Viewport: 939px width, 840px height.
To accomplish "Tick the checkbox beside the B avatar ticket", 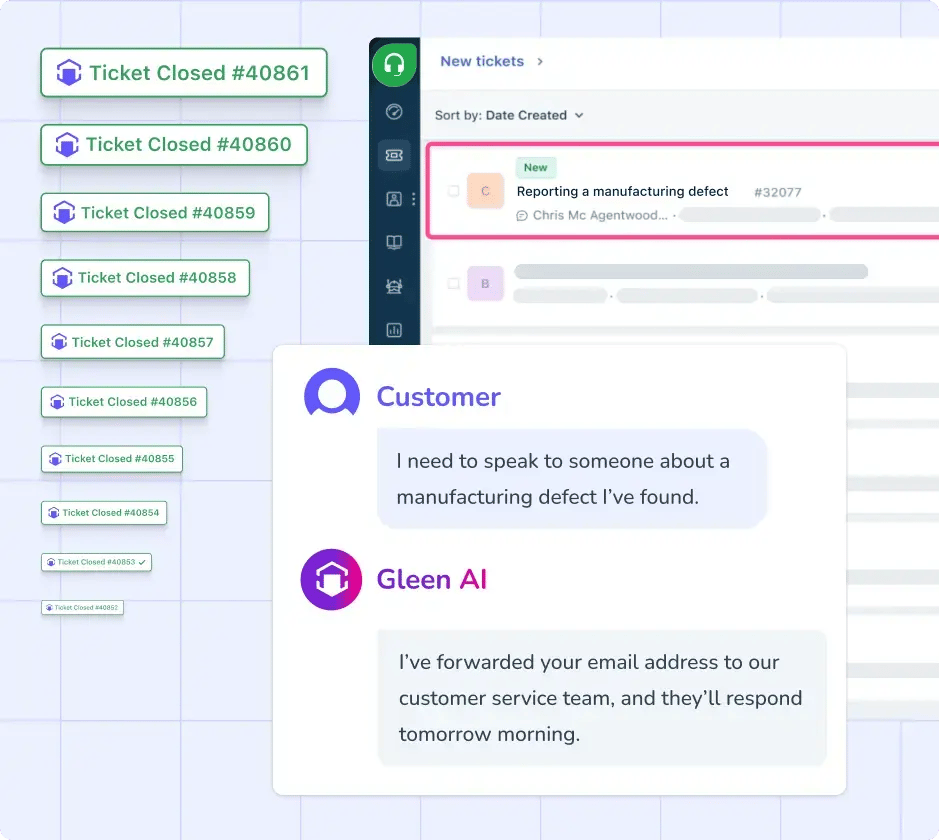I will click(453, 283).
